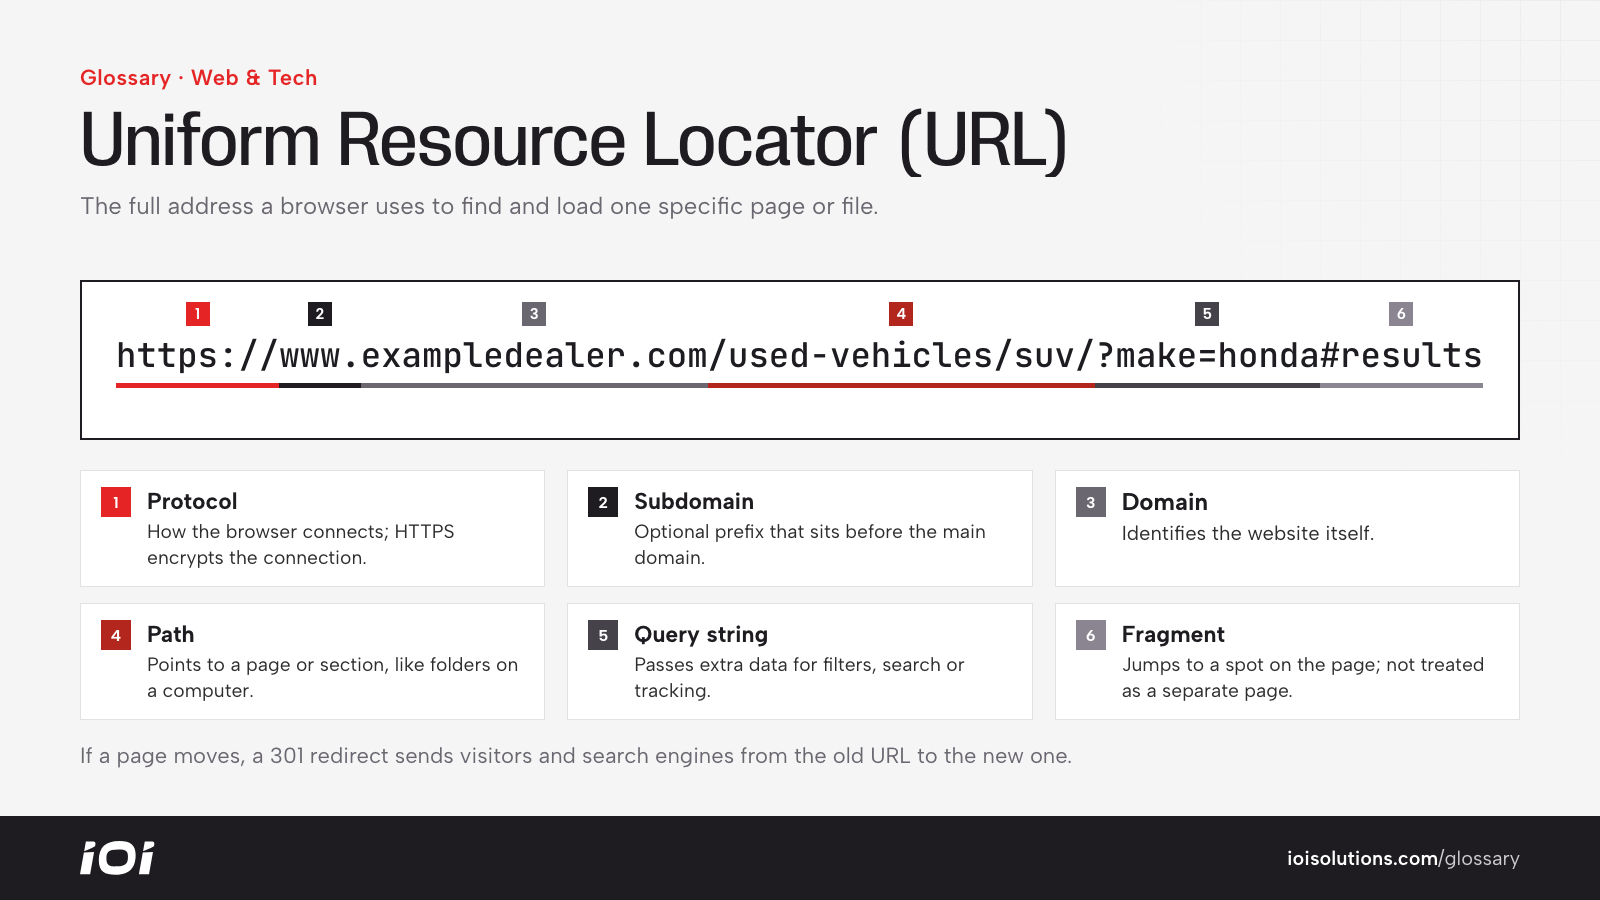The height and width of the screenshot is (900, 1600).
Task: Click 'Optional prefix that sits before' description
Action: point(810,545)
